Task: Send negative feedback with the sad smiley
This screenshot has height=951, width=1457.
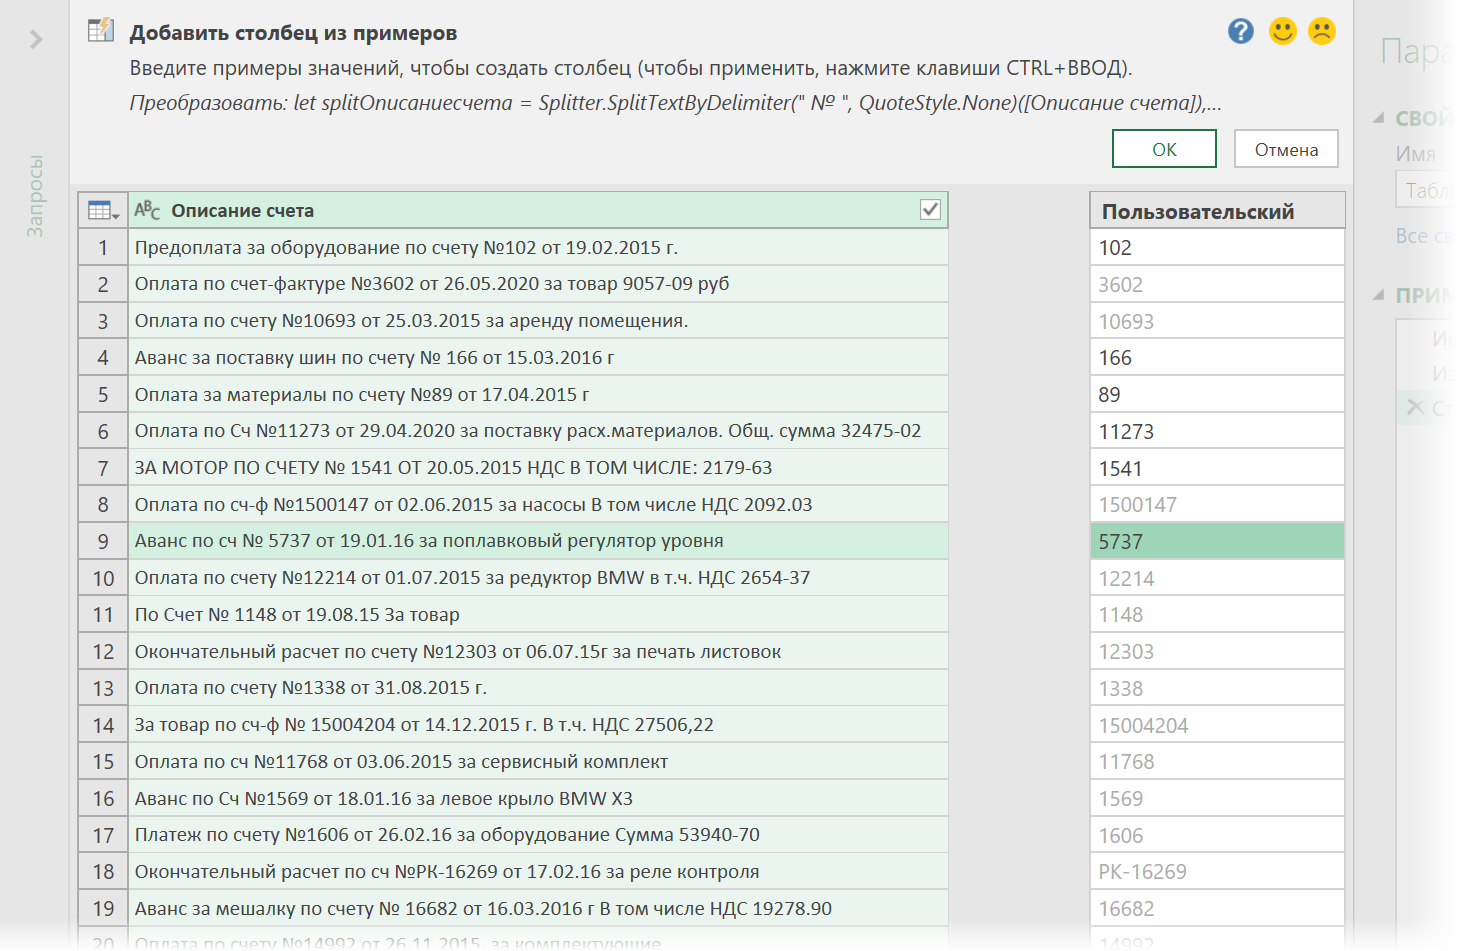Action: click(x=1322, y=31)
